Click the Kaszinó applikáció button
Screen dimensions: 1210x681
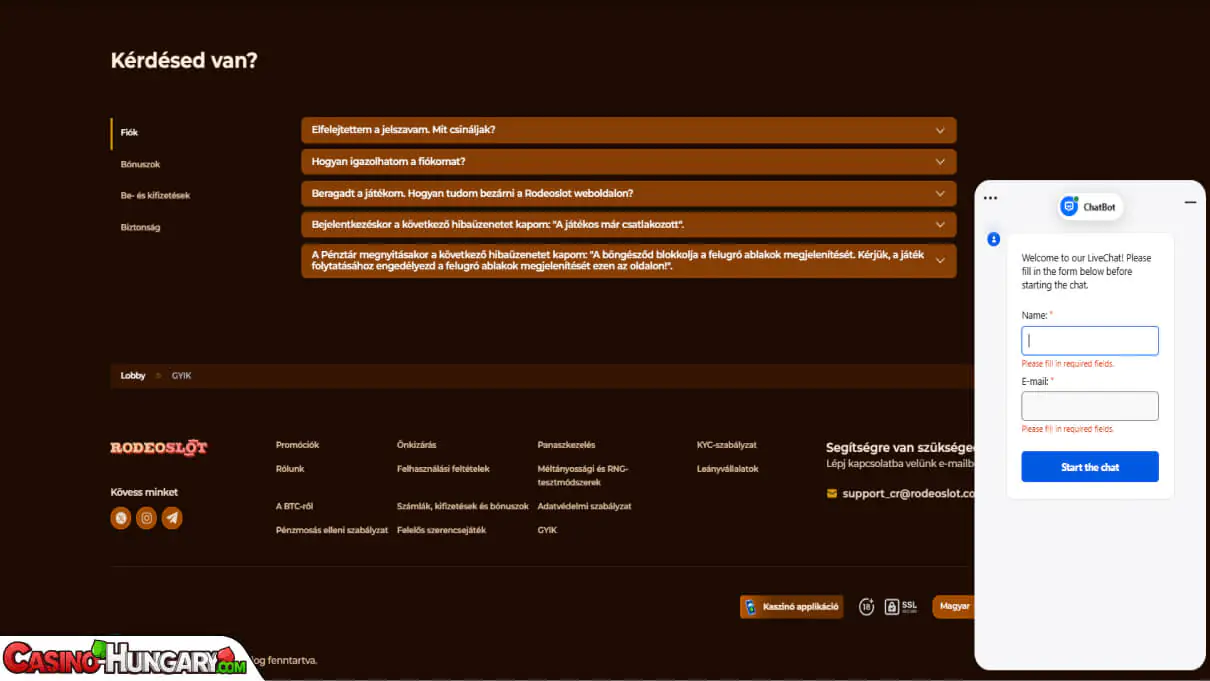click(x=791, y=607)
